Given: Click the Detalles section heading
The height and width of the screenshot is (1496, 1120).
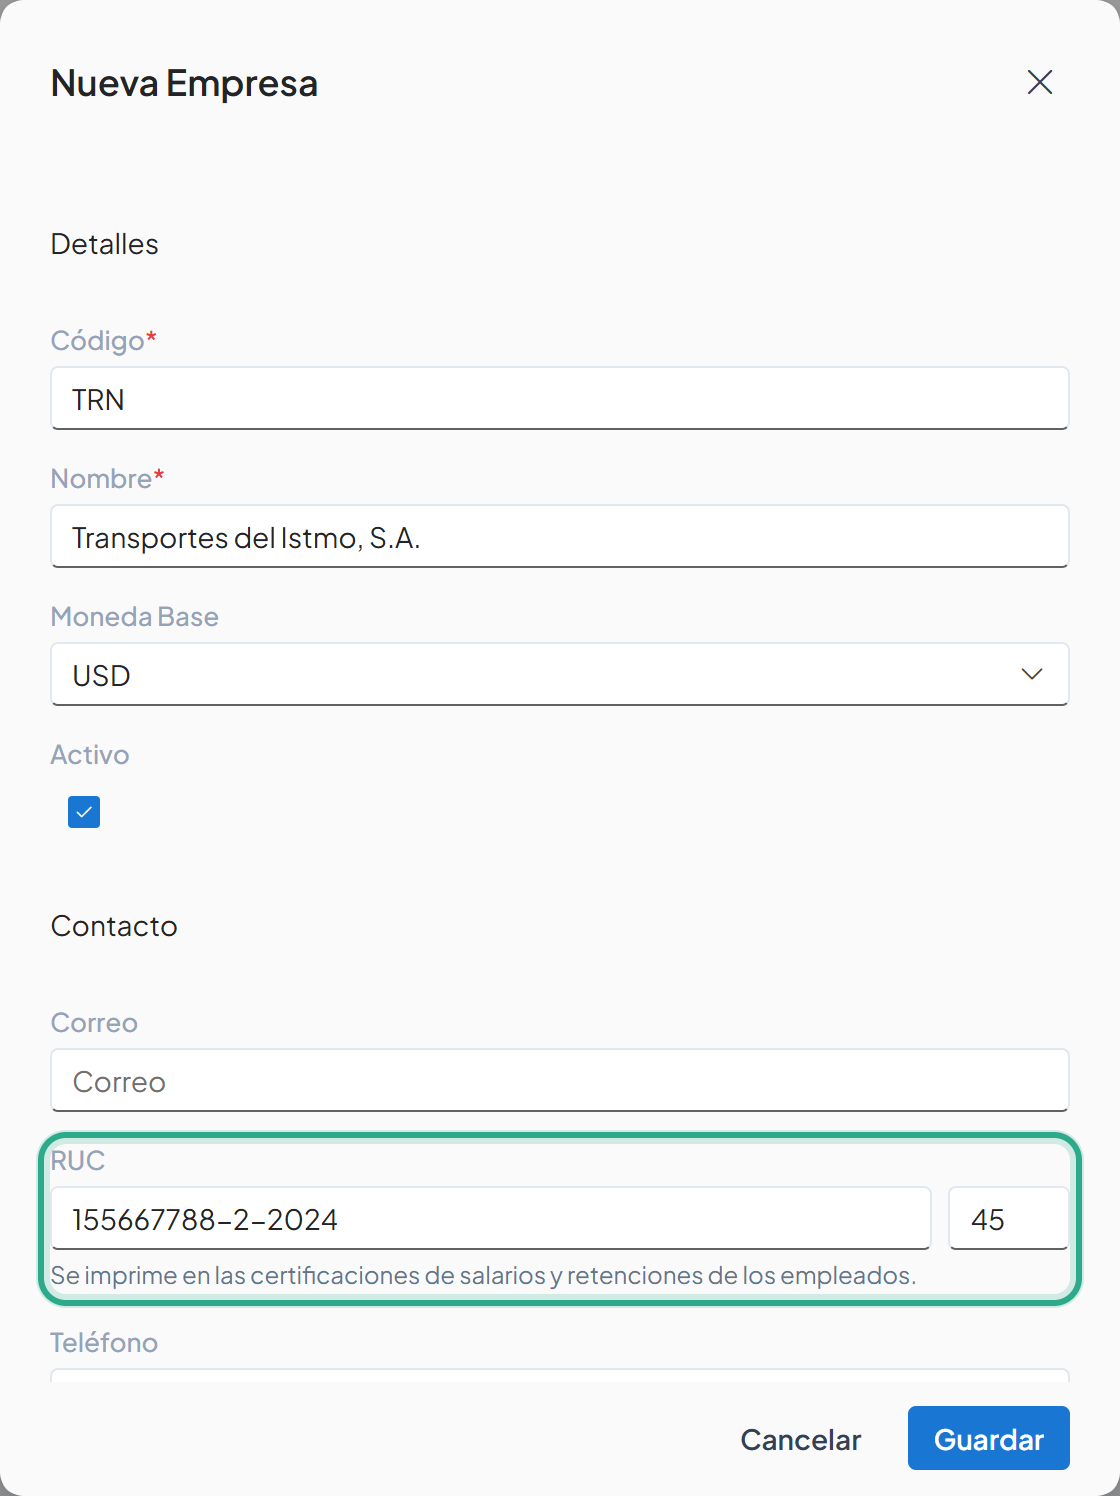Looking at the screenshot, I should 105,244.
